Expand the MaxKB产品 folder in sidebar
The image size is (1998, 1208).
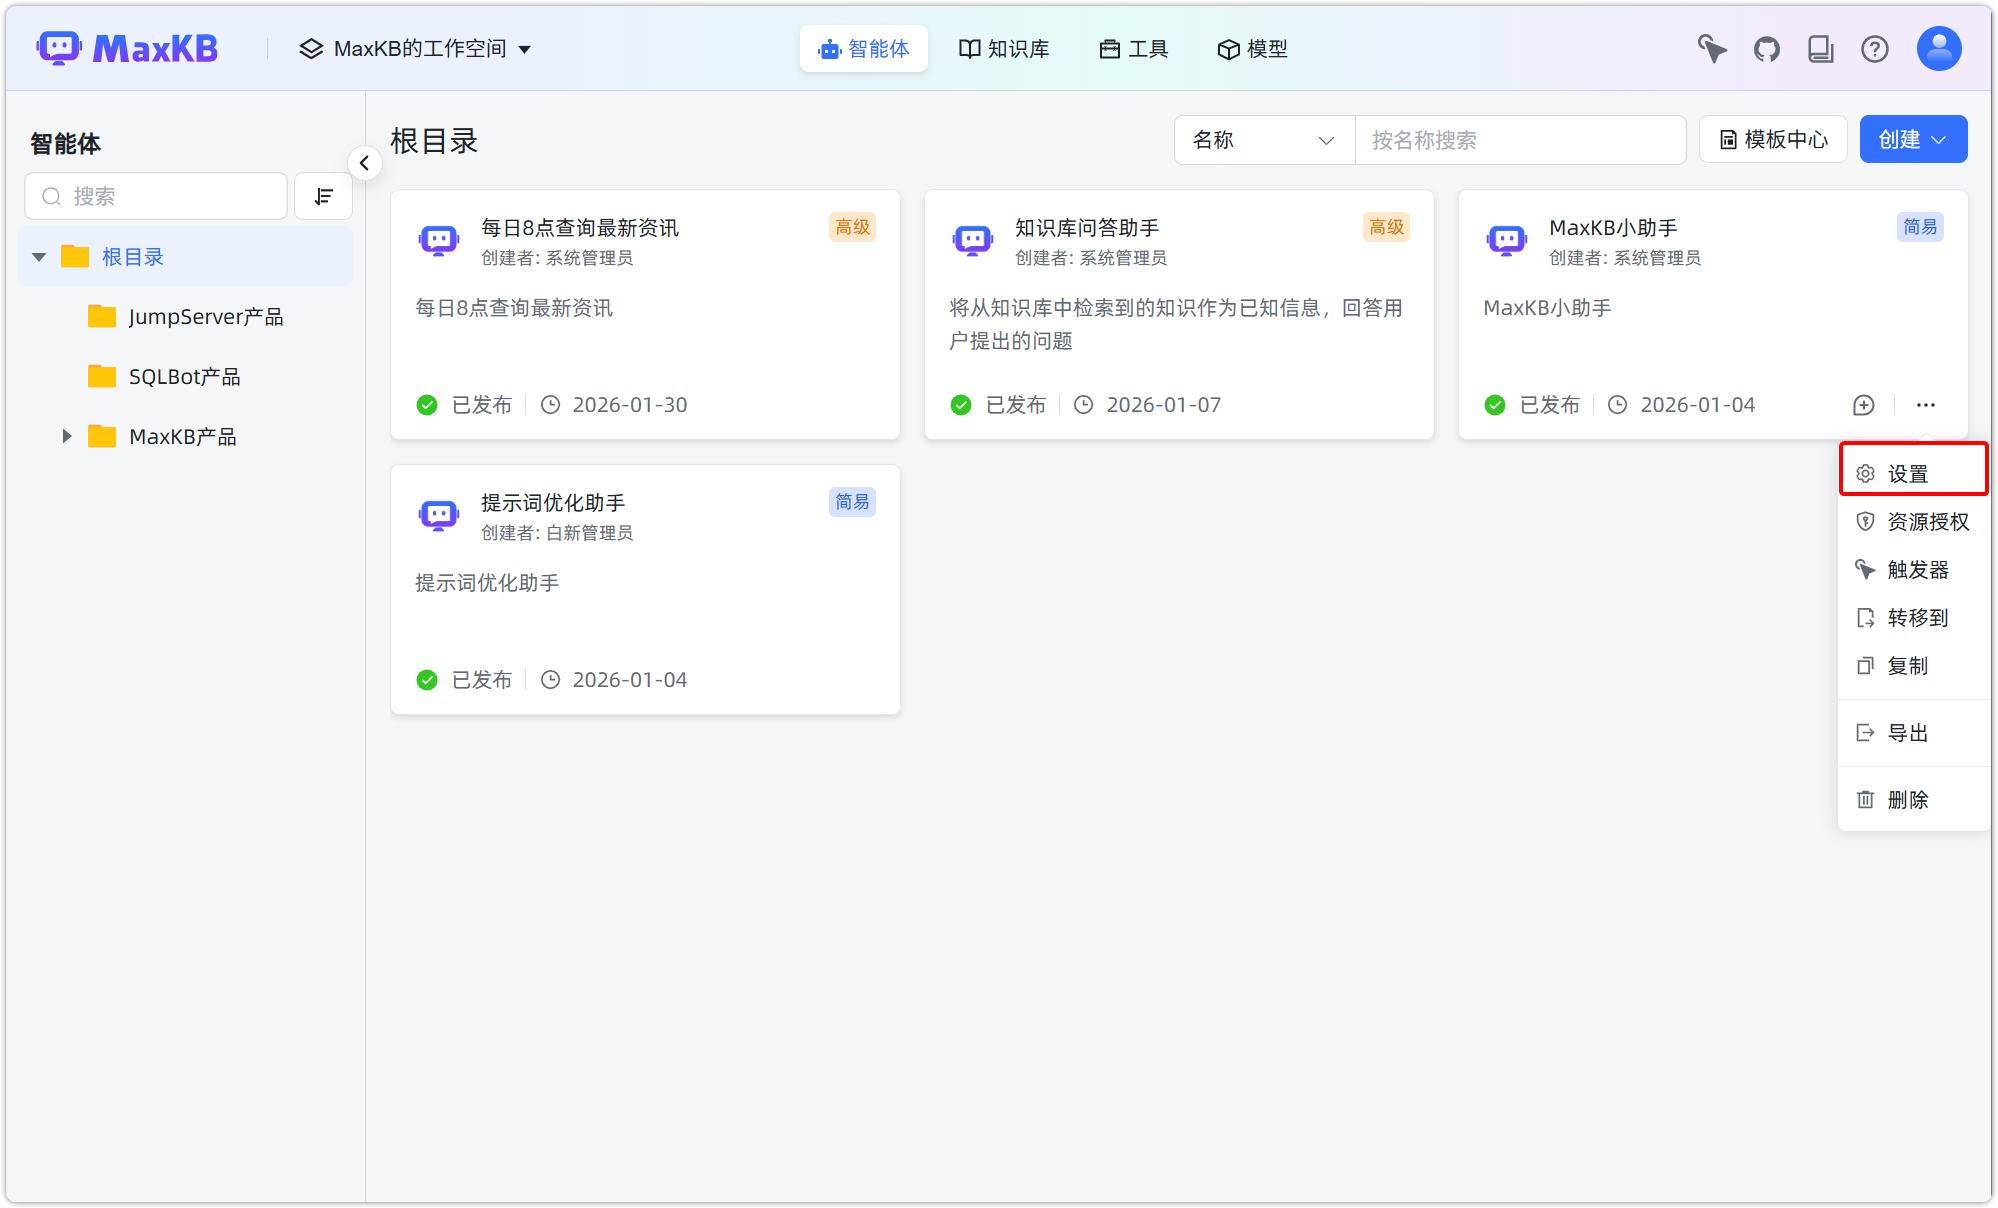tap(66, 436)
